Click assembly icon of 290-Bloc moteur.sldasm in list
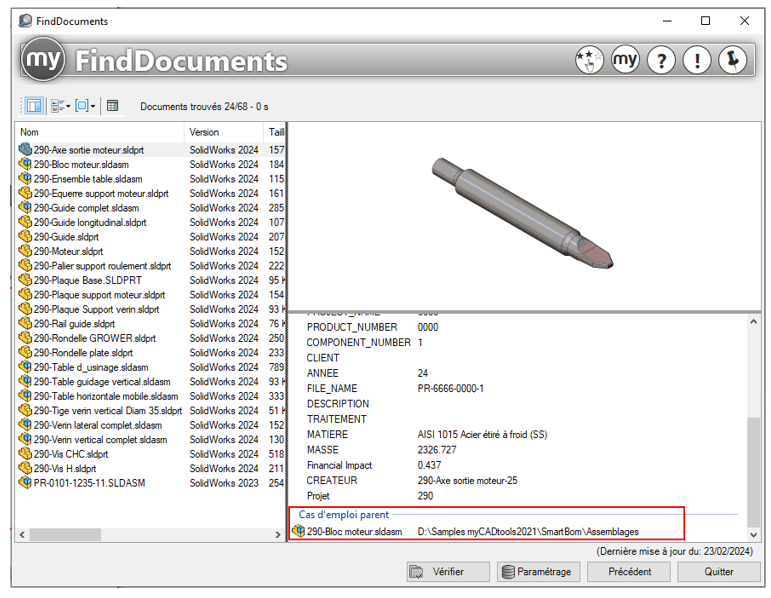Viewport: 771px width, 598px height. pyautogui.click(x=25, y=164)
